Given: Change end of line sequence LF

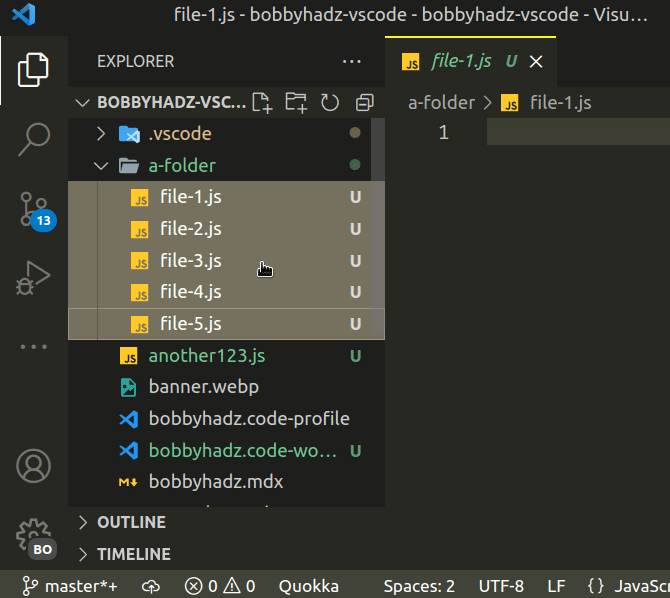Looking at the screenshot, I should tap(556, 586).
